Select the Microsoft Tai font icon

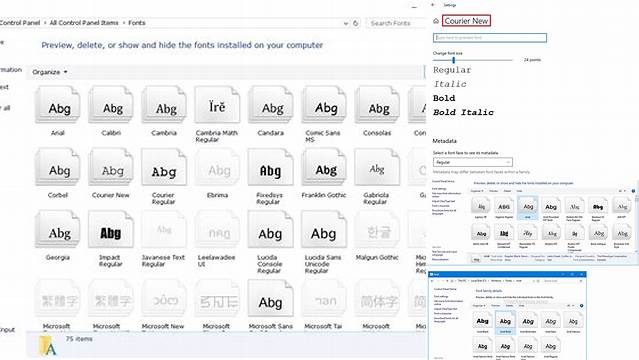(324, 298)
